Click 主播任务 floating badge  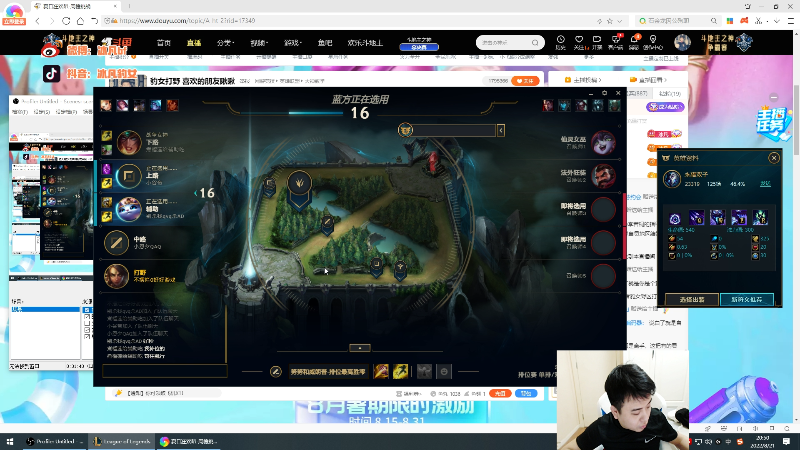[x=773, y=121]
